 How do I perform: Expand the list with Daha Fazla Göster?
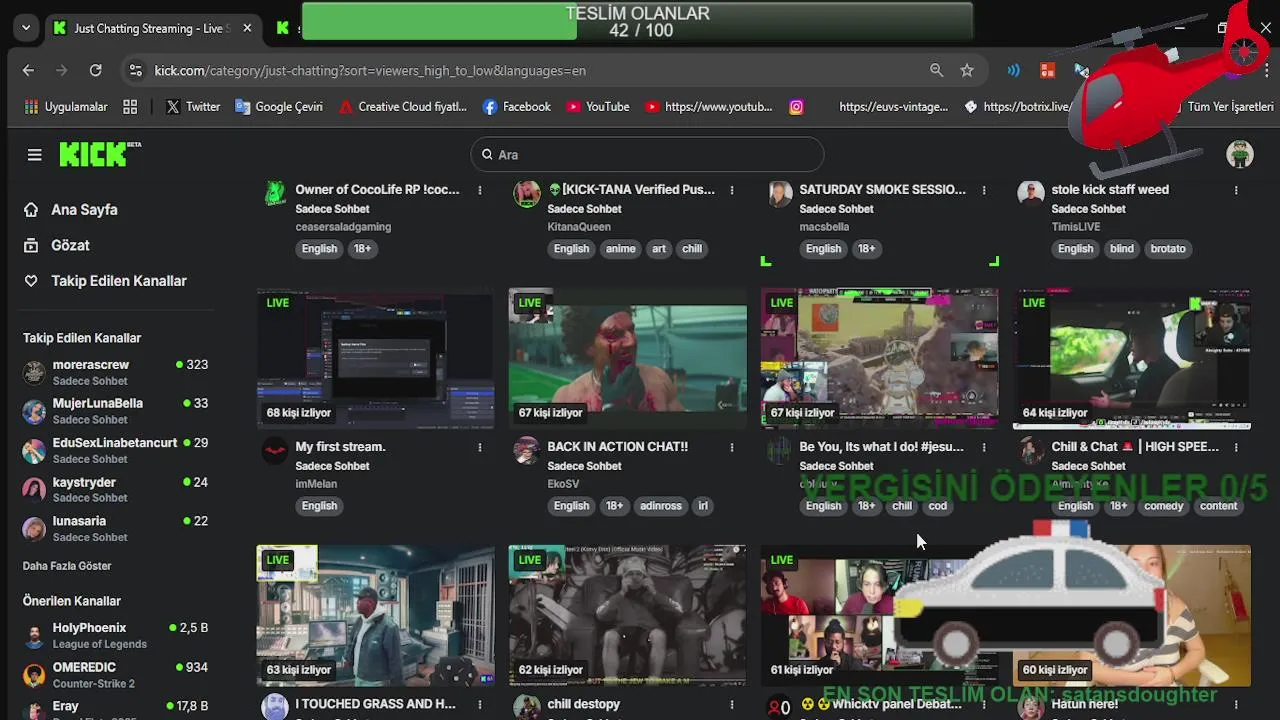(x=67, y=566)
